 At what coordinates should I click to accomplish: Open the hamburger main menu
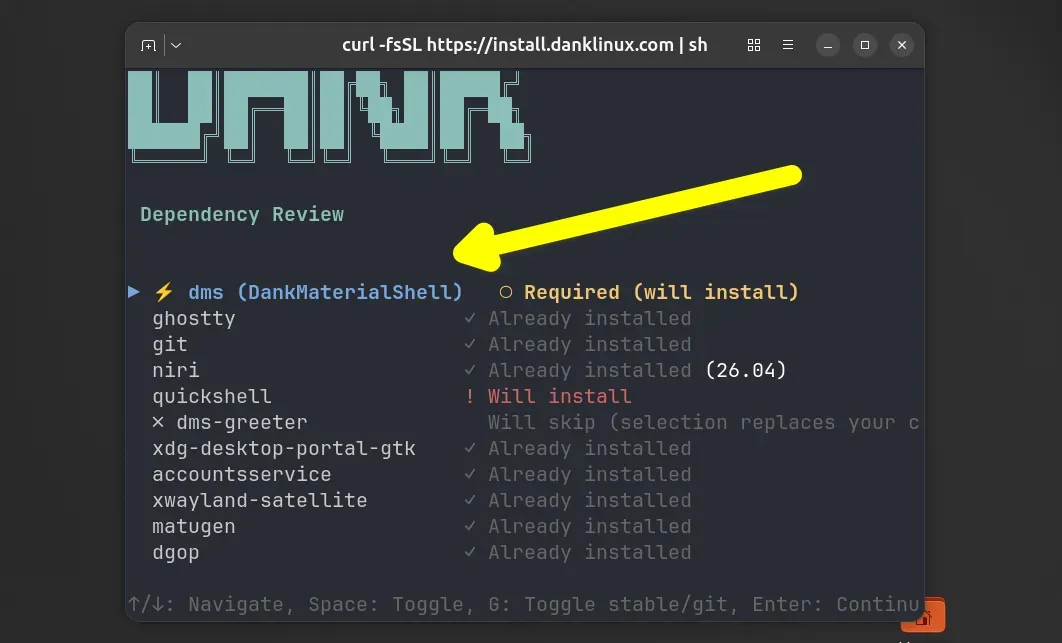coord(788,45)
